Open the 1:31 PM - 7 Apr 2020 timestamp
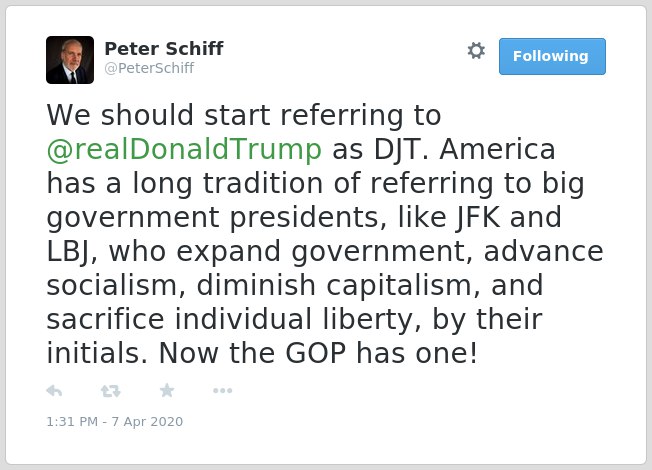652x470 pixels. point(115,422)
